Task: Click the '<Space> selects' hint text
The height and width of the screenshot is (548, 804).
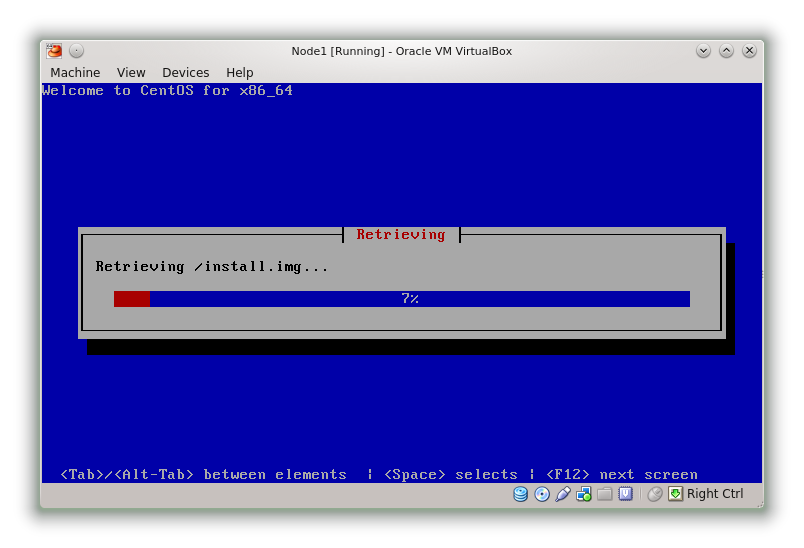Action: (x=451, y=475)
